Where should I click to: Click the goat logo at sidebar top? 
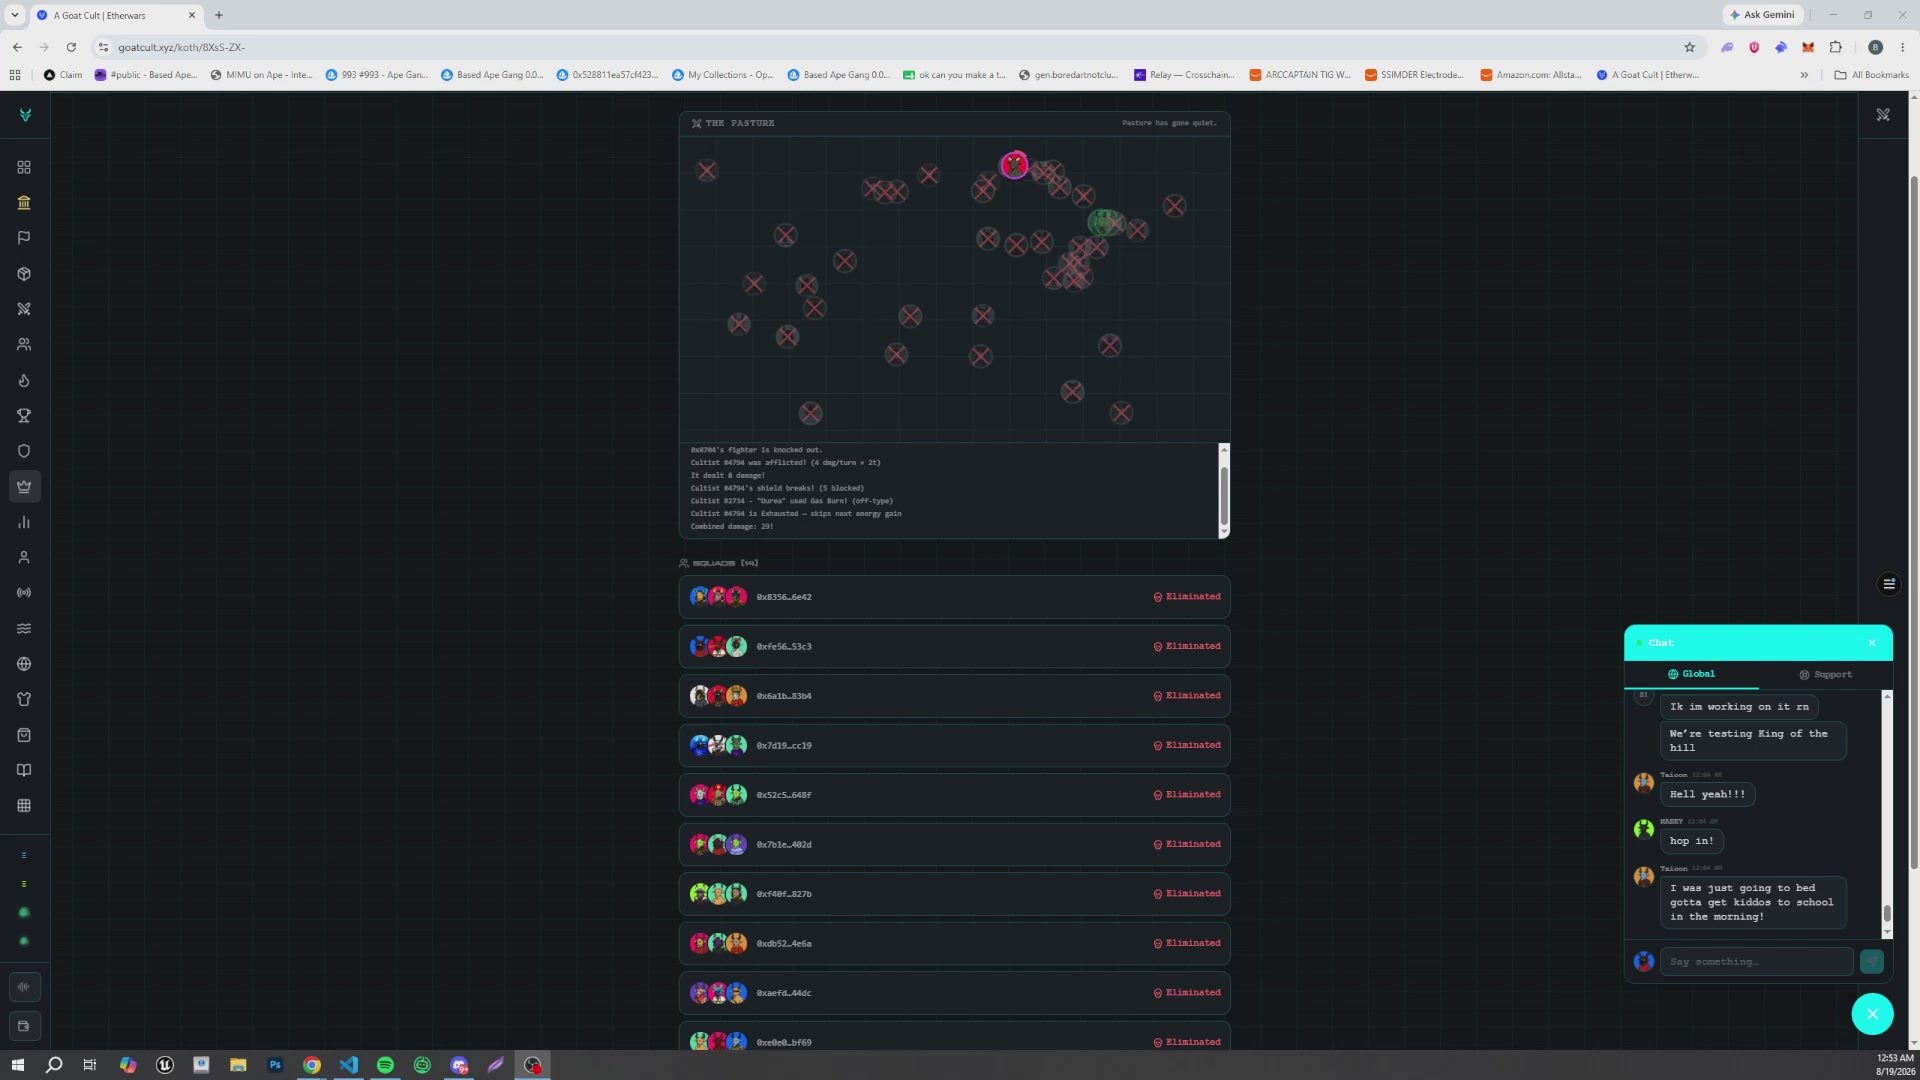tap(25, 115)
